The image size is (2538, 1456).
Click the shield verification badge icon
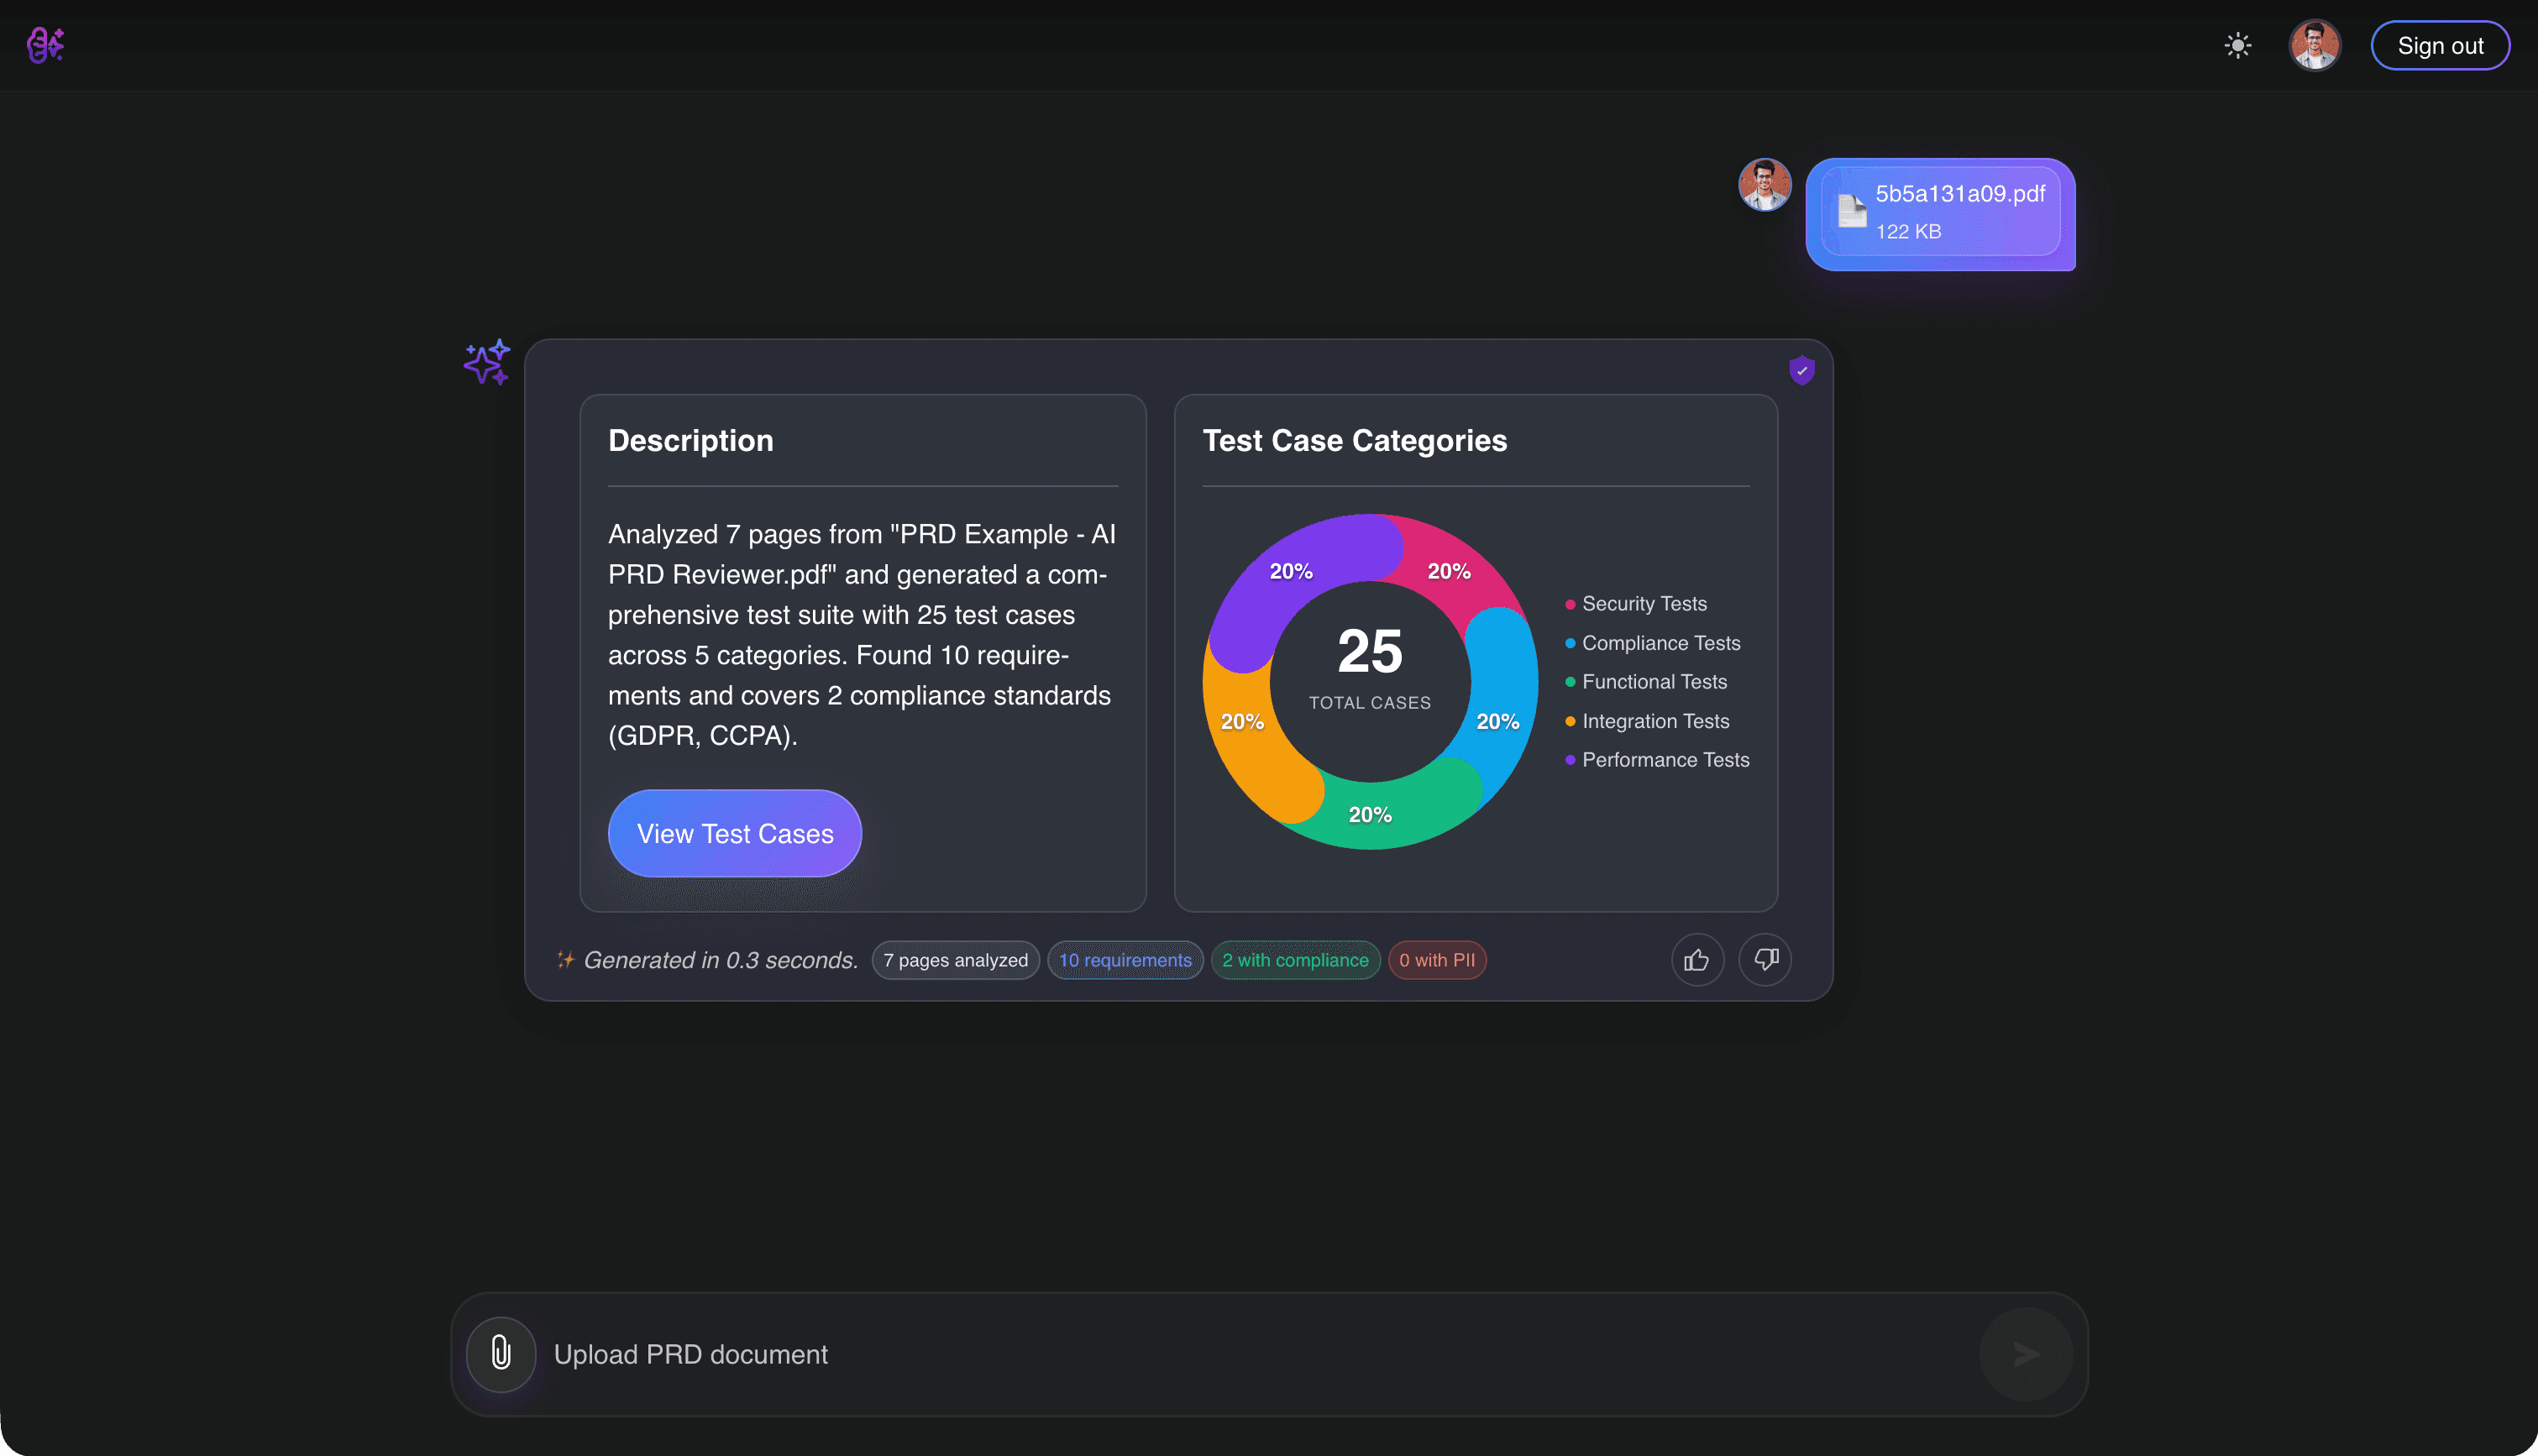tap(1802, 370)
